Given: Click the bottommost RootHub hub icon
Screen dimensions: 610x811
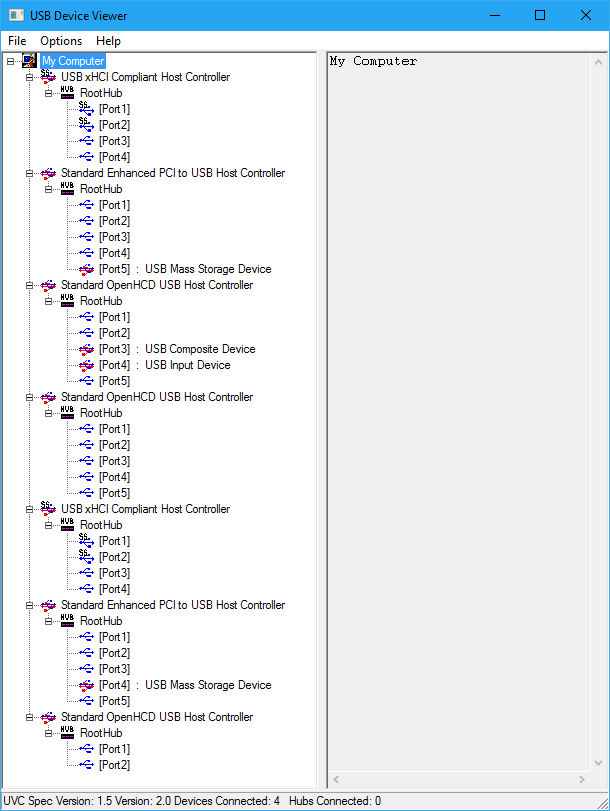Looking at the screenshot, I should tap(67, 733).
